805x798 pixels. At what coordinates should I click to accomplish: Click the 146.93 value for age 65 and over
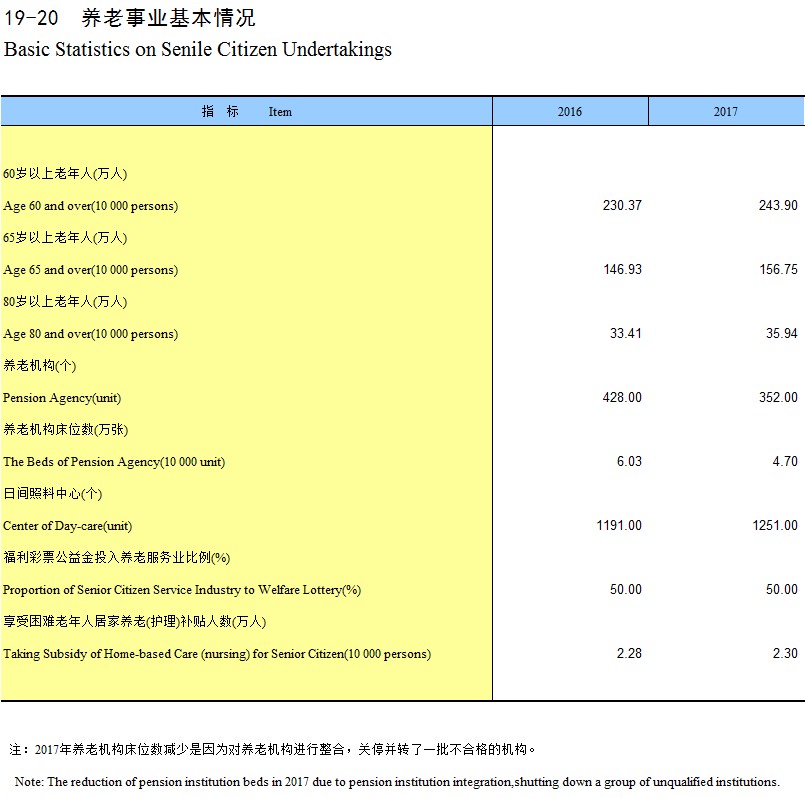(622, 270)
